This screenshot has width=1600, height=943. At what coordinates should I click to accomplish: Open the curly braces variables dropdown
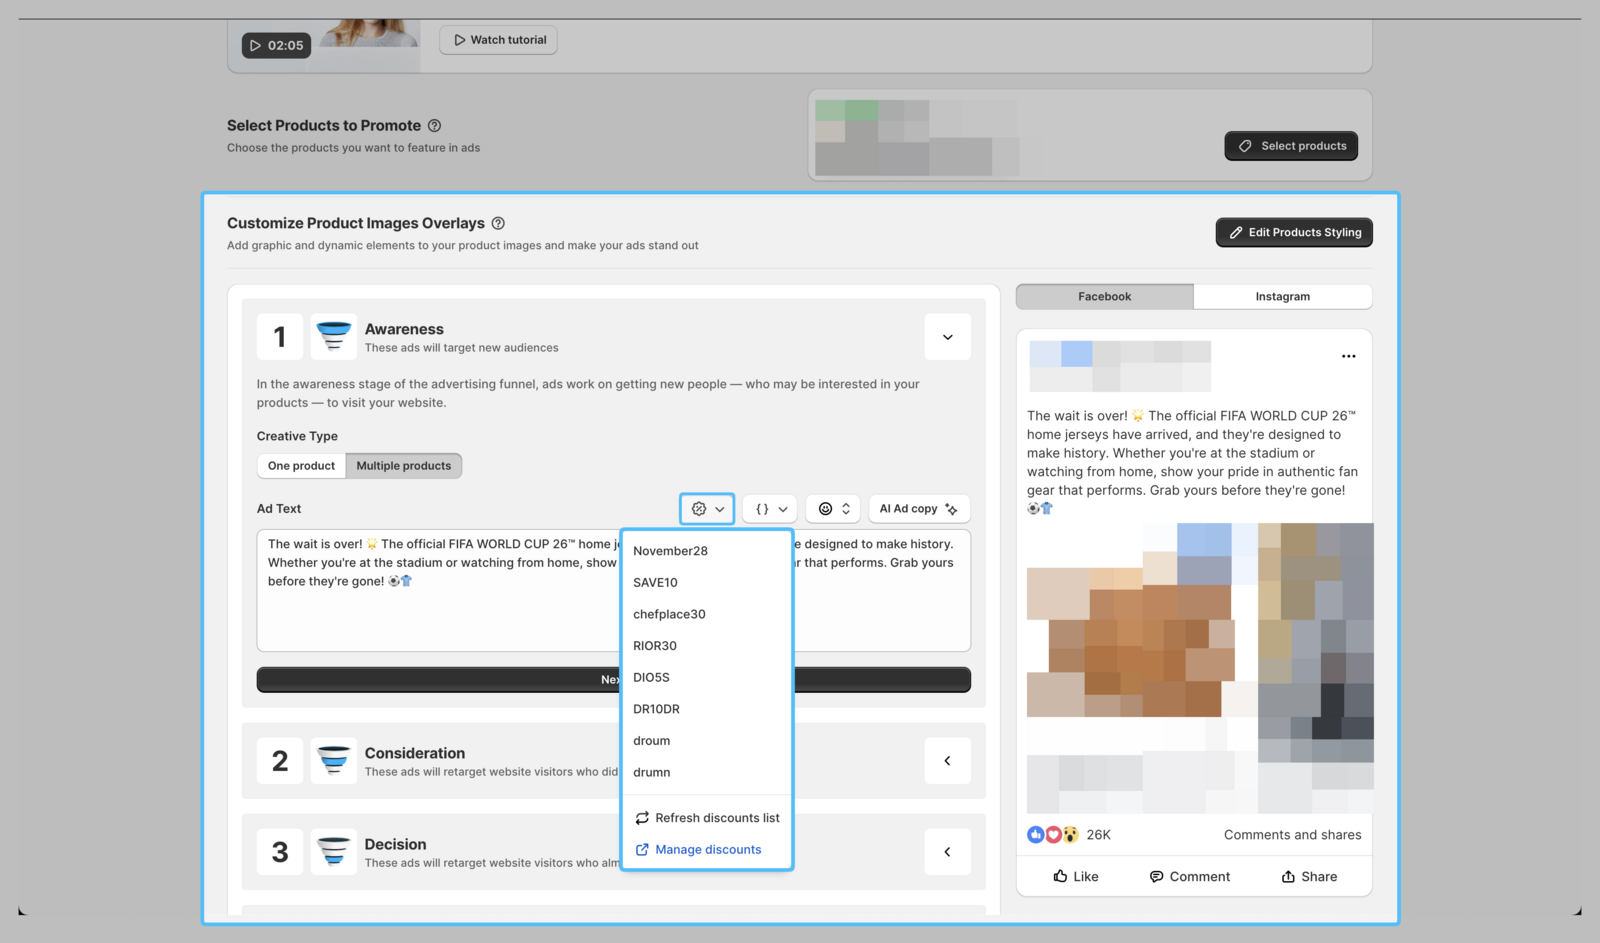[x=770, y=509]
